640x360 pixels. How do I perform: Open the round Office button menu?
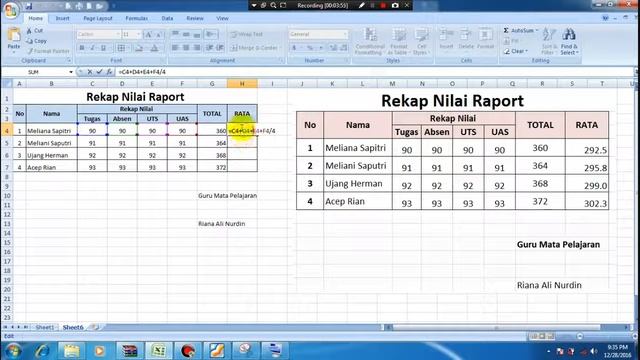(11, 10)
